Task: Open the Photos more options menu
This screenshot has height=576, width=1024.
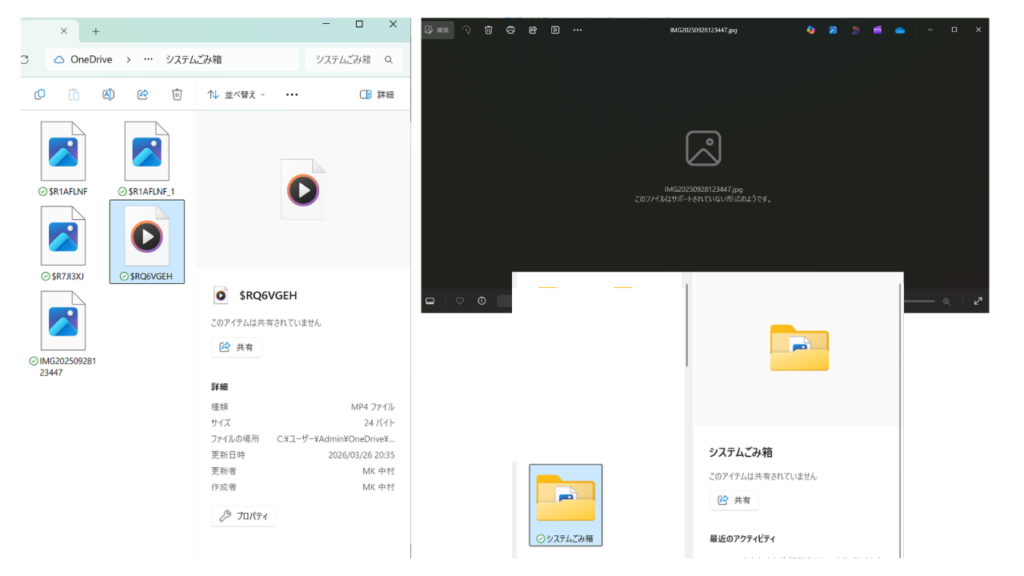Action: click(577, 30)
